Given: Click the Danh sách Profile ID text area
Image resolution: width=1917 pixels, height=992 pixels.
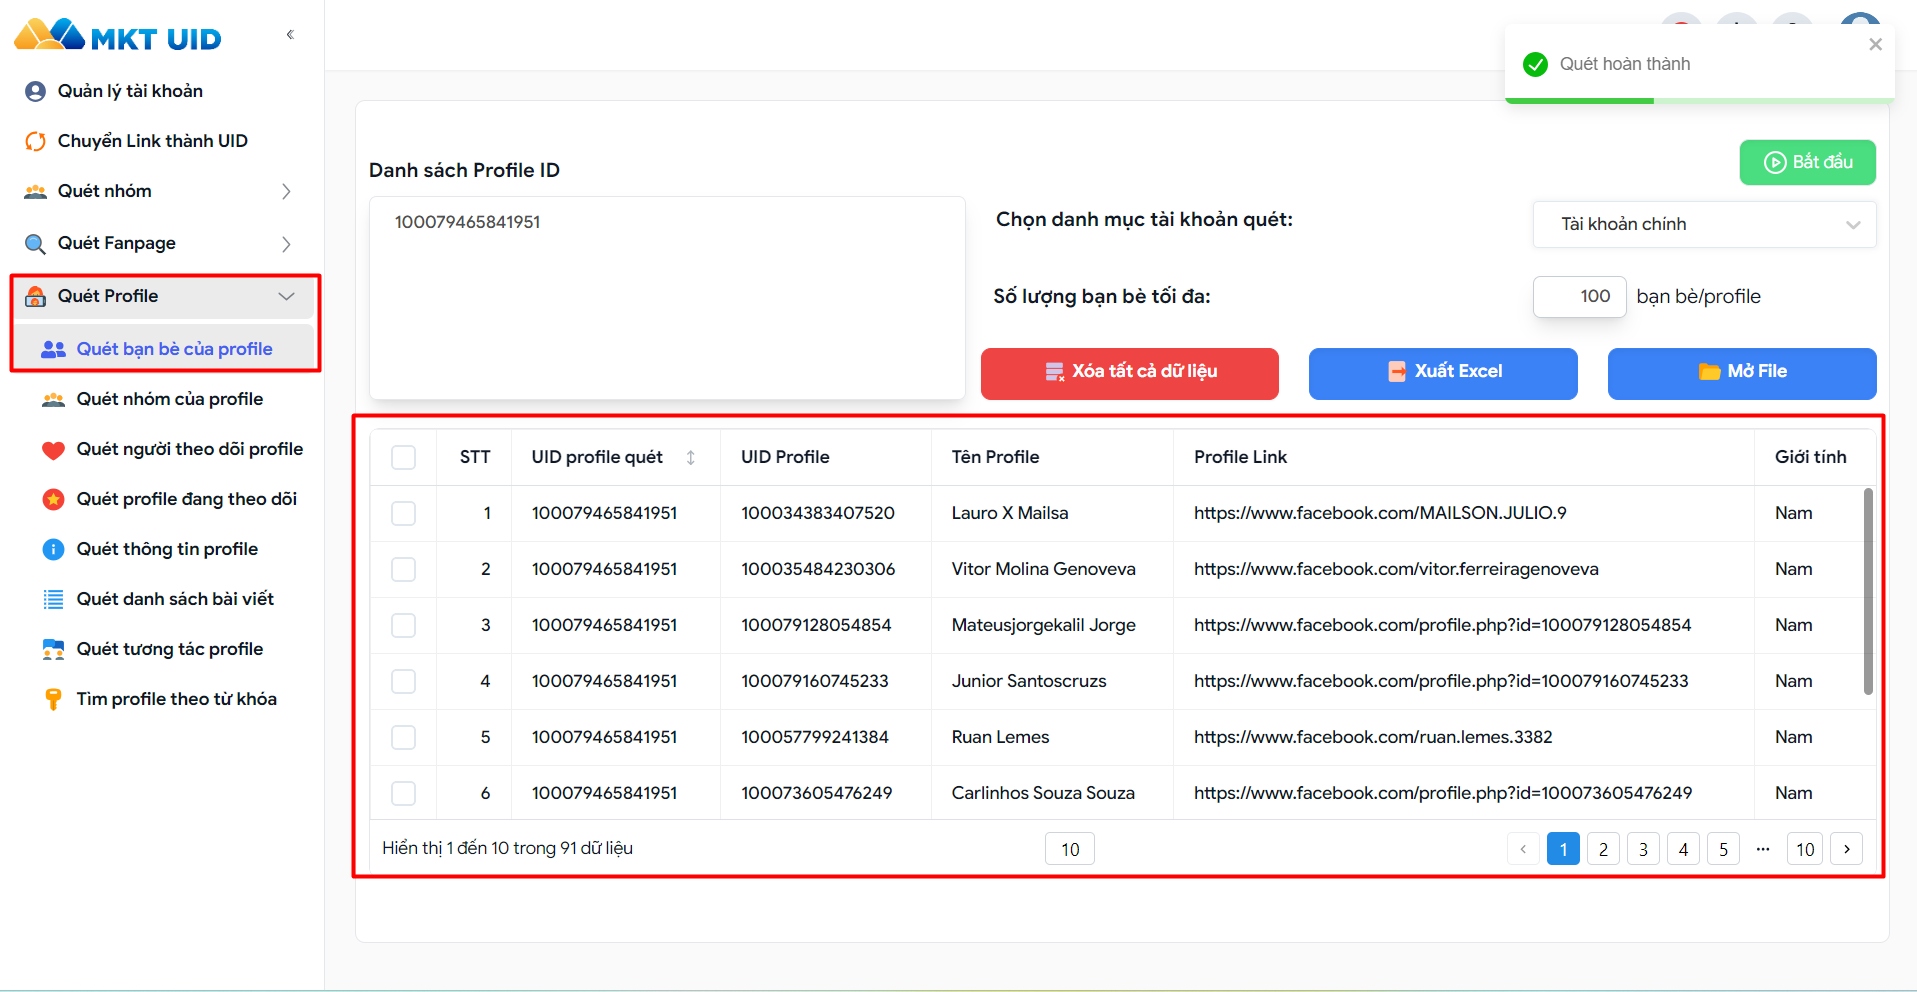Looking at the screenshot, I should (x=667, y=298).
